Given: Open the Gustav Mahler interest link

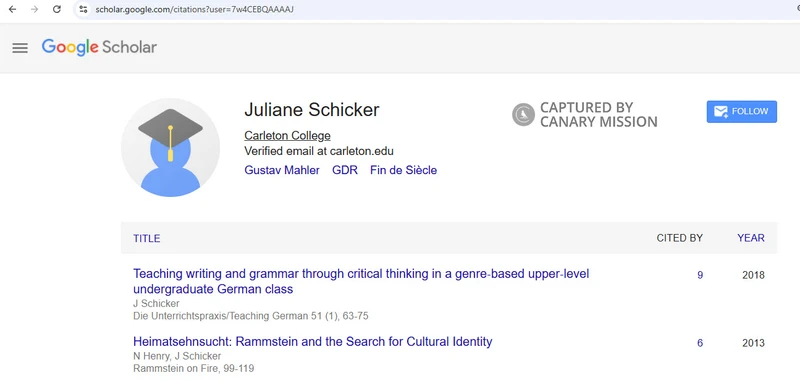Looking at the screenshot, I should coord(282,170).
